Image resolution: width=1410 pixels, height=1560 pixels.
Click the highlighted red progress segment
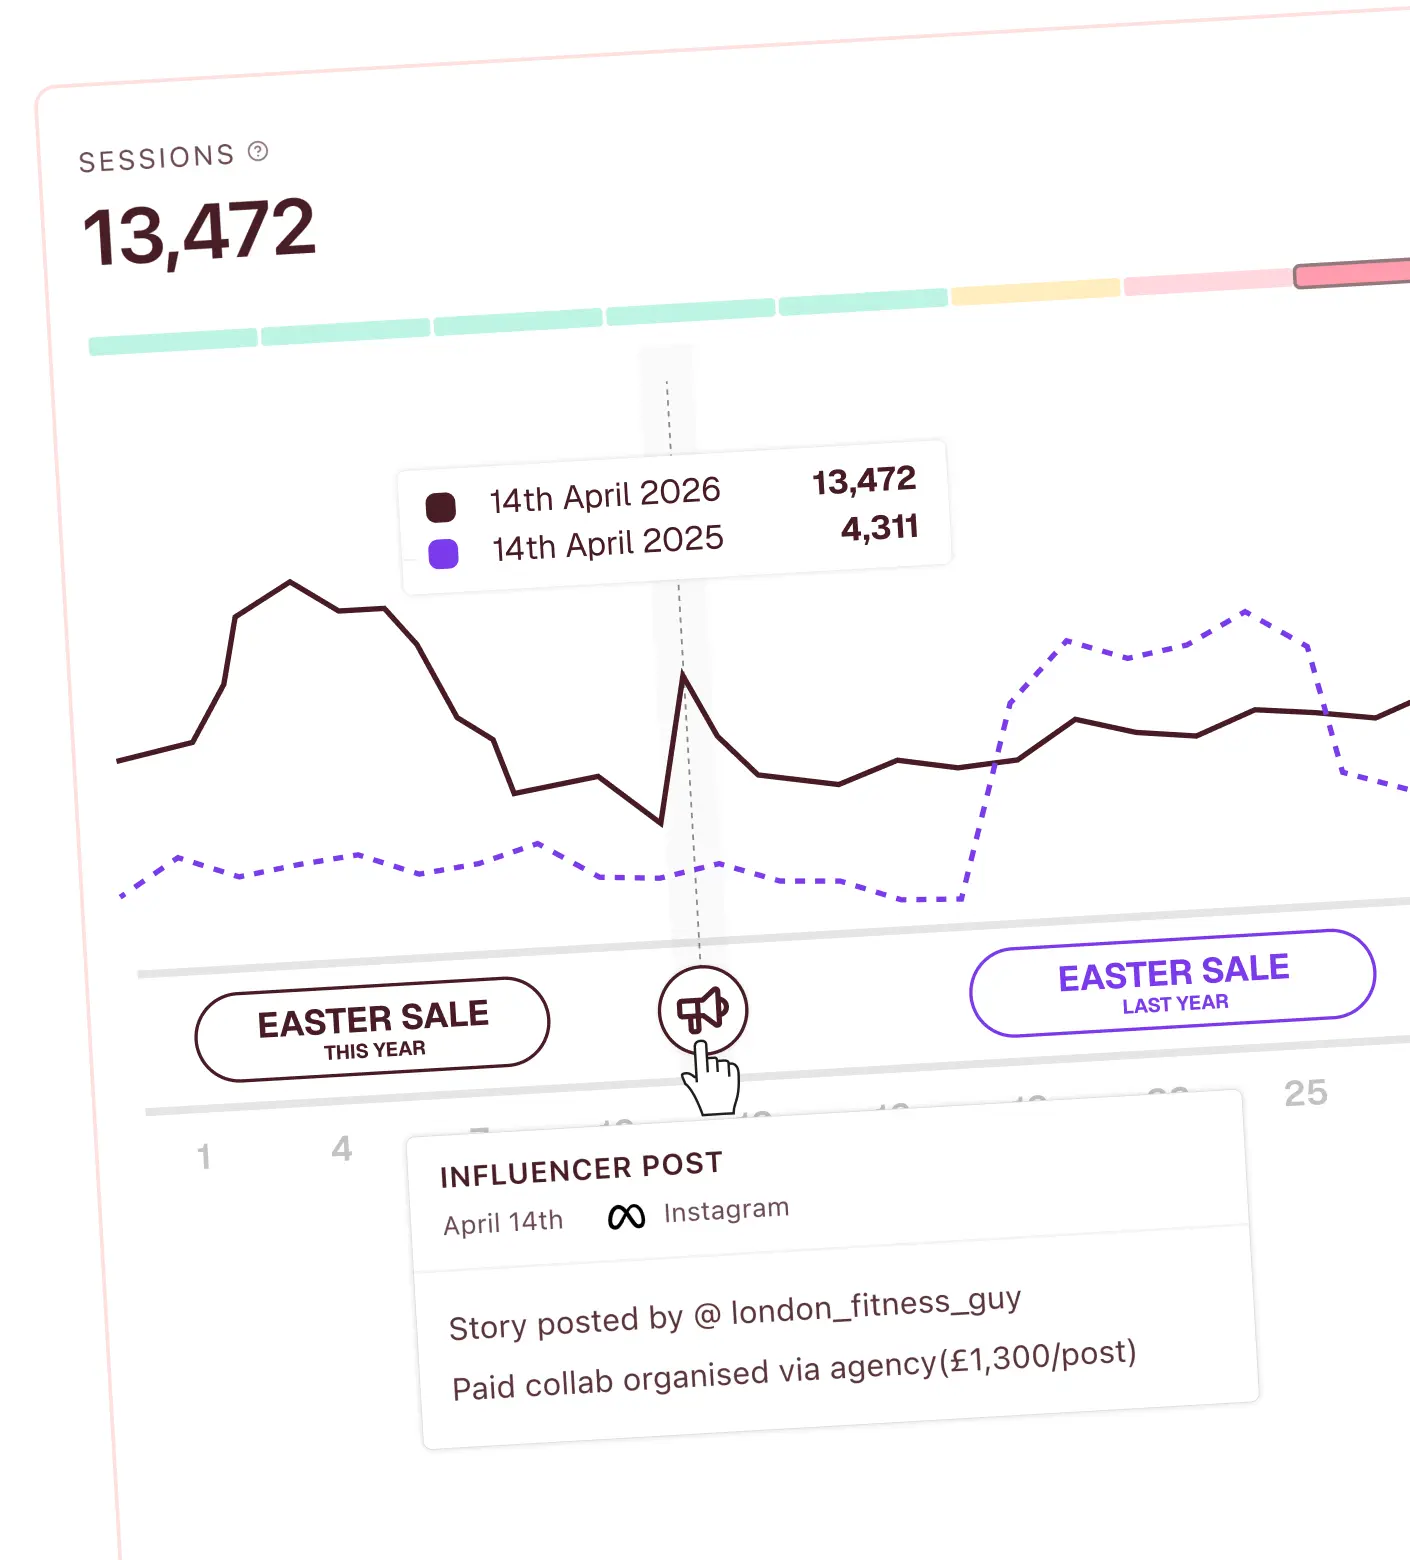click(1352, 273)
